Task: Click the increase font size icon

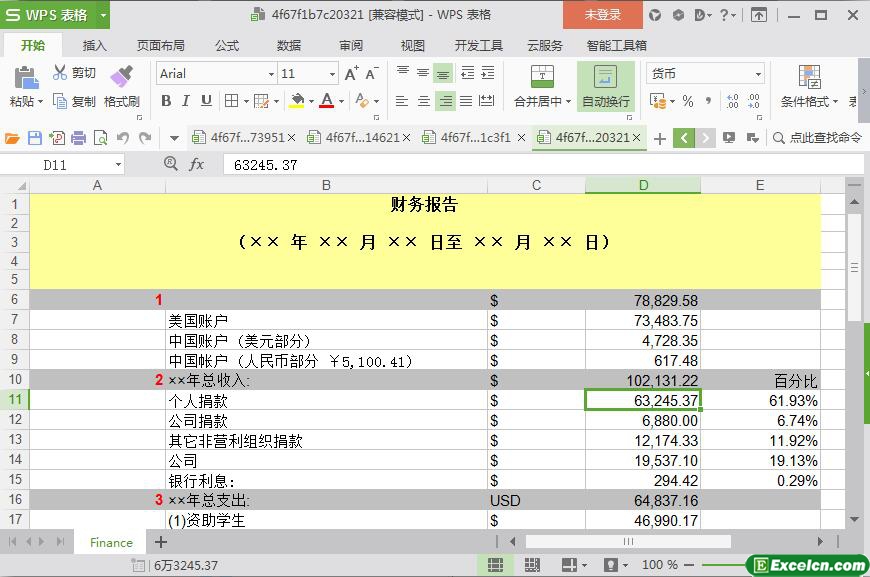Action: (x=351, y=74)
